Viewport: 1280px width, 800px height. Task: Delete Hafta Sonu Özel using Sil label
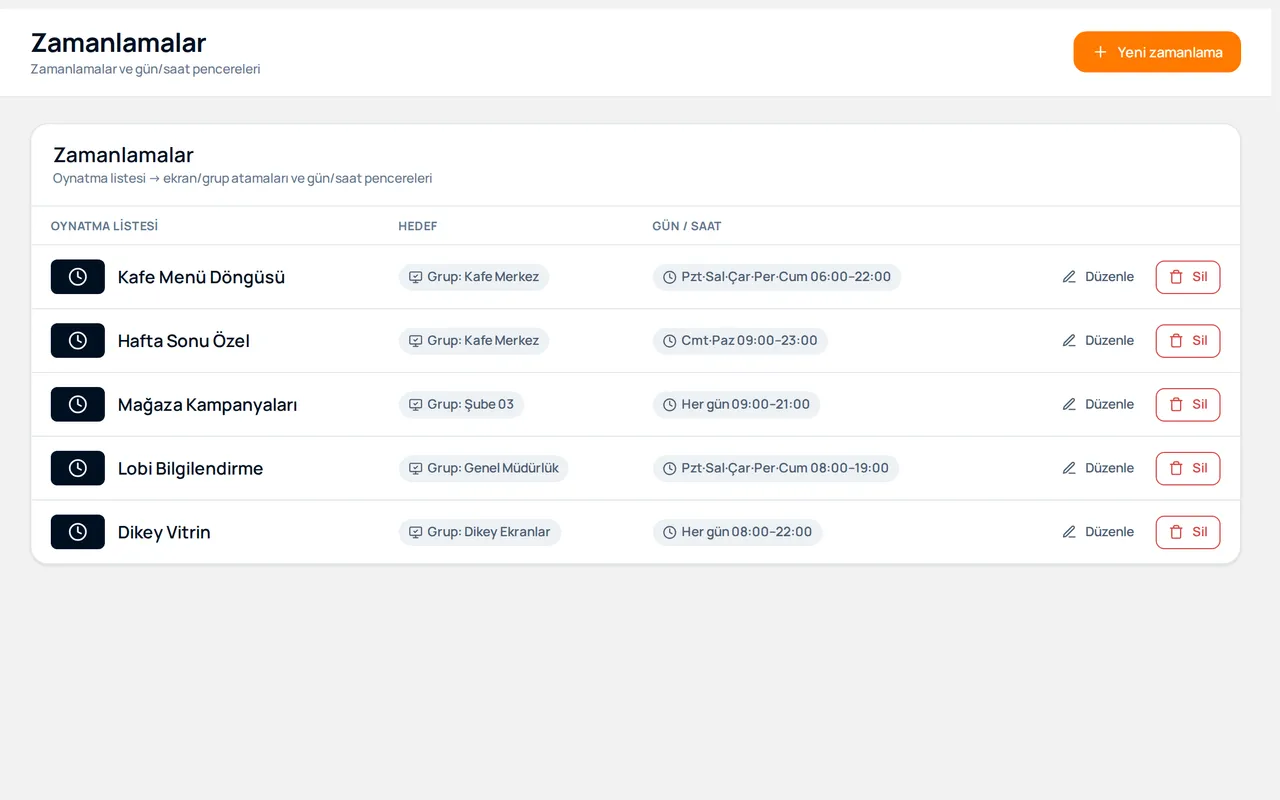(x=1200, y=341)
